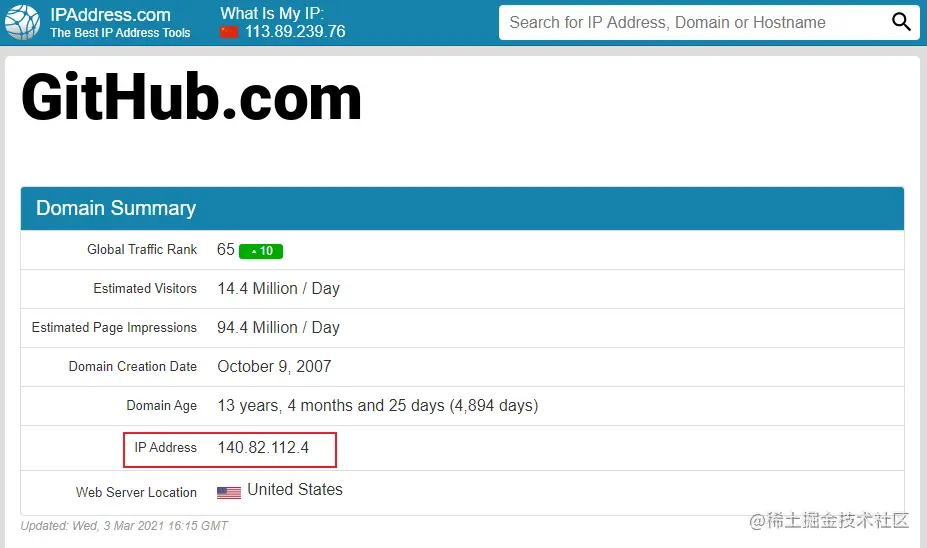
Task: Click the IPAddress.com globe logo
Action: [22, 22]
